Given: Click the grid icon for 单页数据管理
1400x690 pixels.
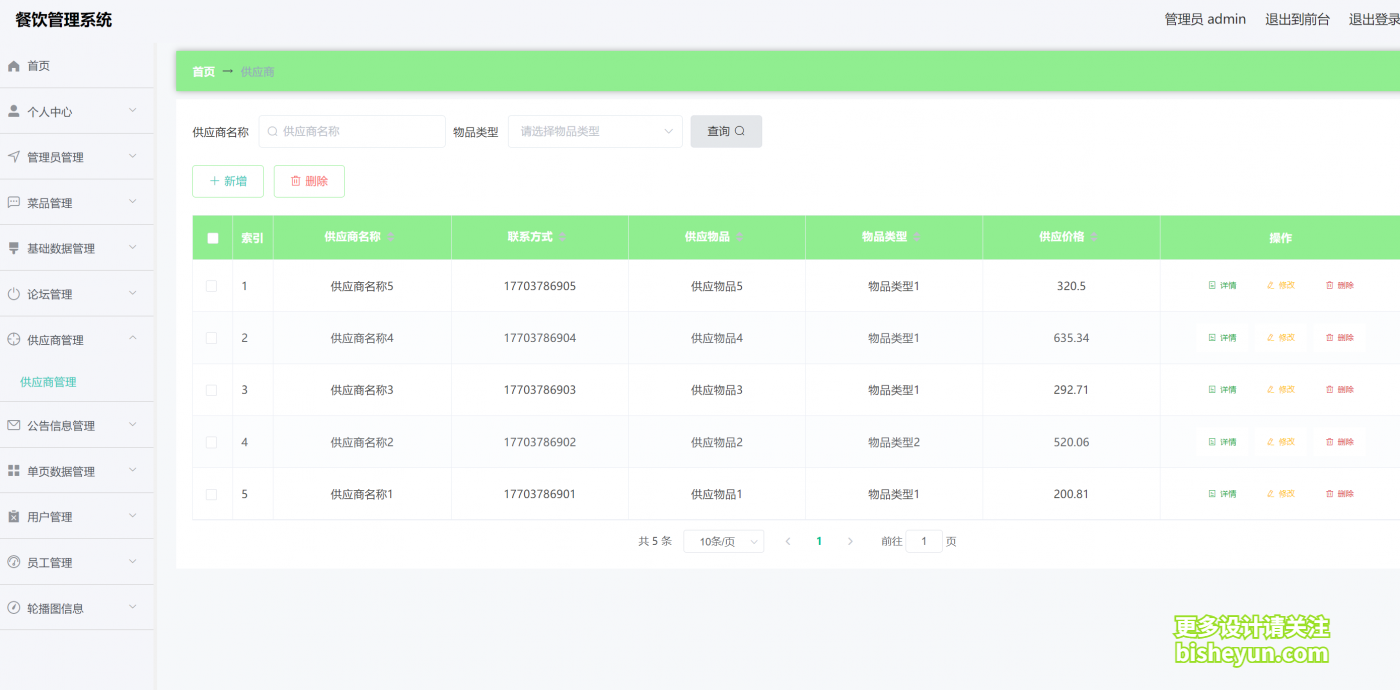Looking at the screenshot, I should click(x=14, y=471).
